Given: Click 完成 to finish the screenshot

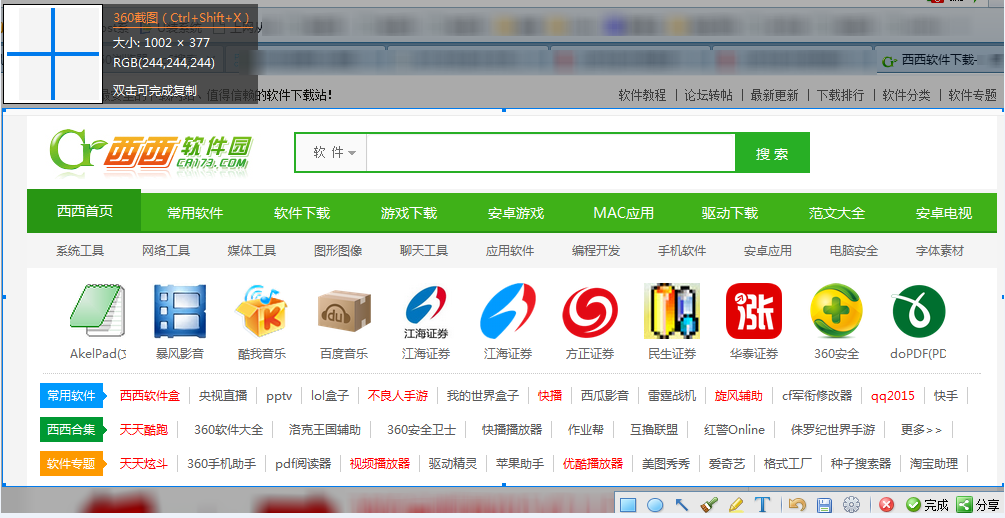Looking at the screenshot, I should [927, 505].
